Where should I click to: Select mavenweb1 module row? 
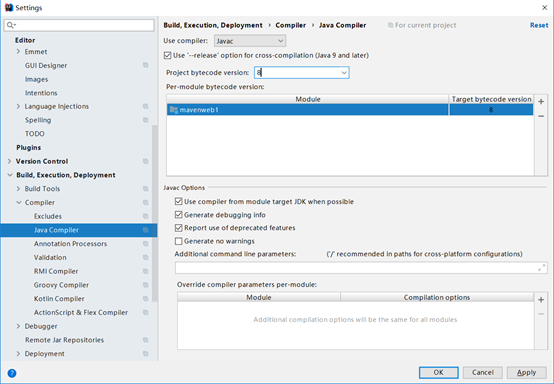click(x=350, y=110)
